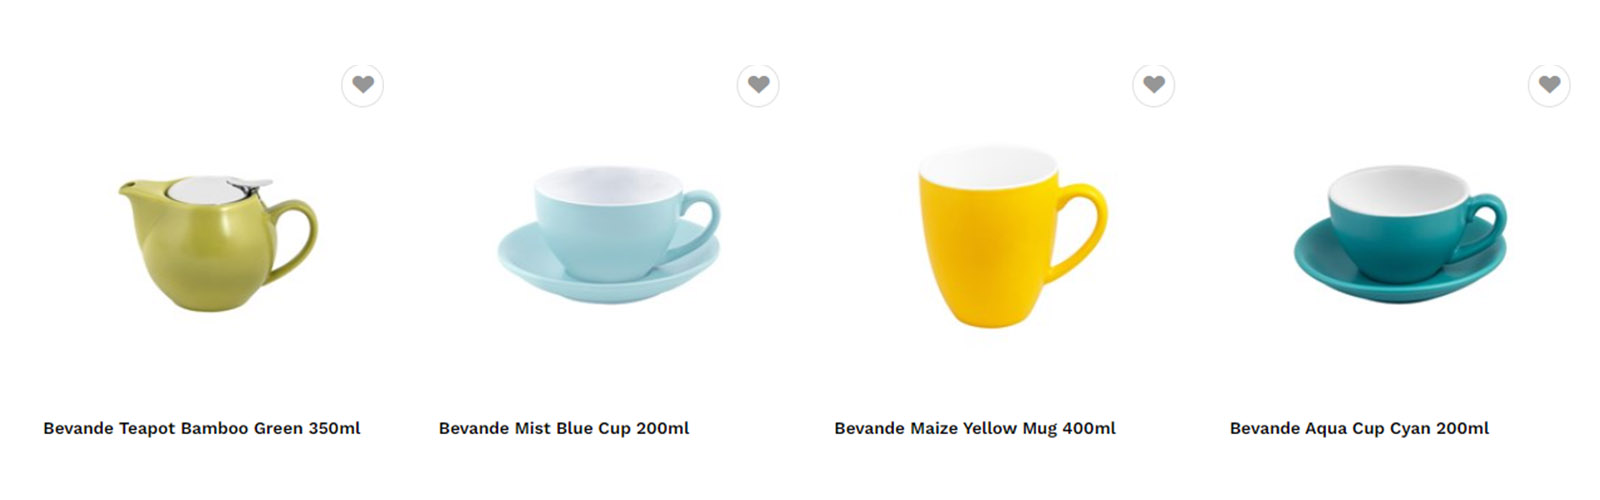Viewport: 1600px width, 500px height.
Task: Open Bevande Teapot Bamboo Green 350ml link
Action: 202,428
